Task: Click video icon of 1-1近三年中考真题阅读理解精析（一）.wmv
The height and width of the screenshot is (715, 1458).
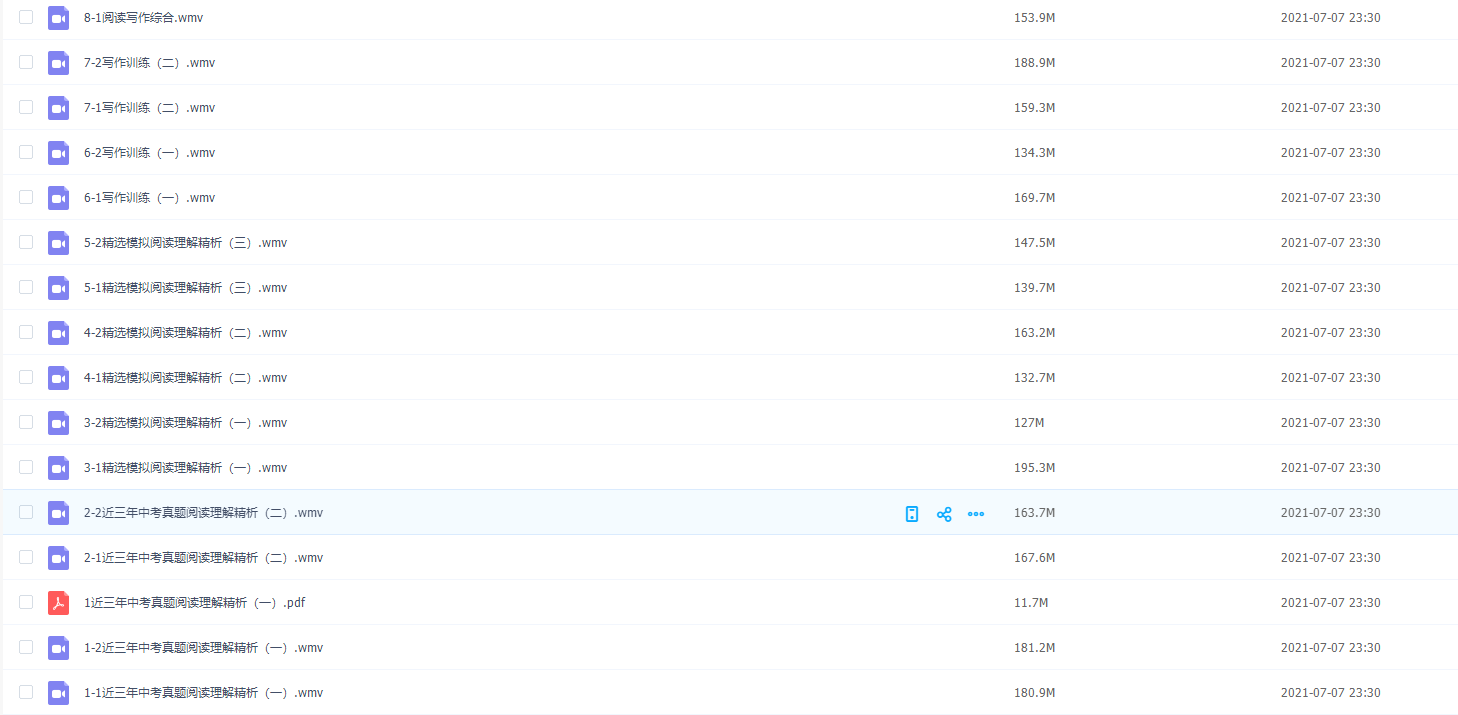Action: pos(58,693)
